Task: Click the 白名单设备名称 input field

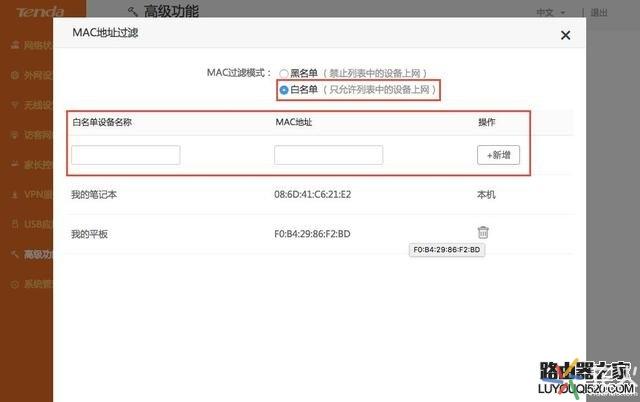Action: tap(126, 155)
